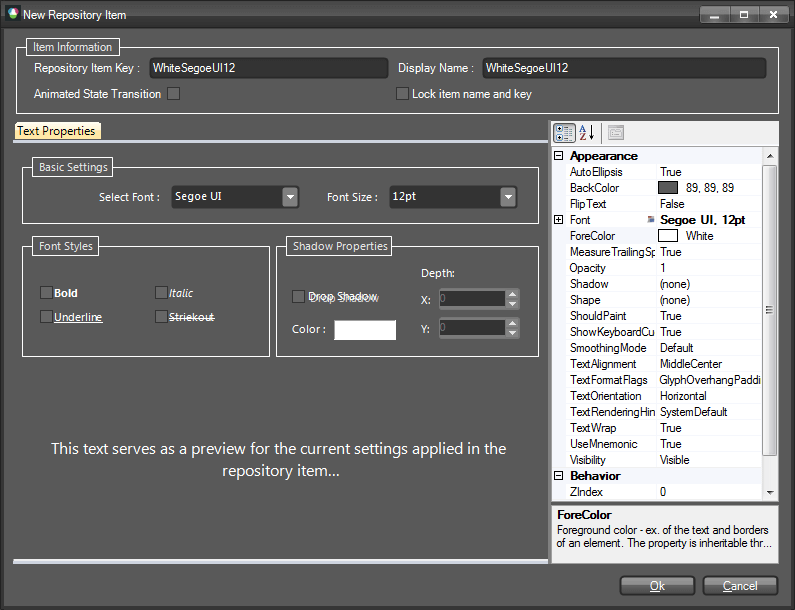Minimize the New Repository Item window
Screen dimensions: 795x610
coord(715,15)
